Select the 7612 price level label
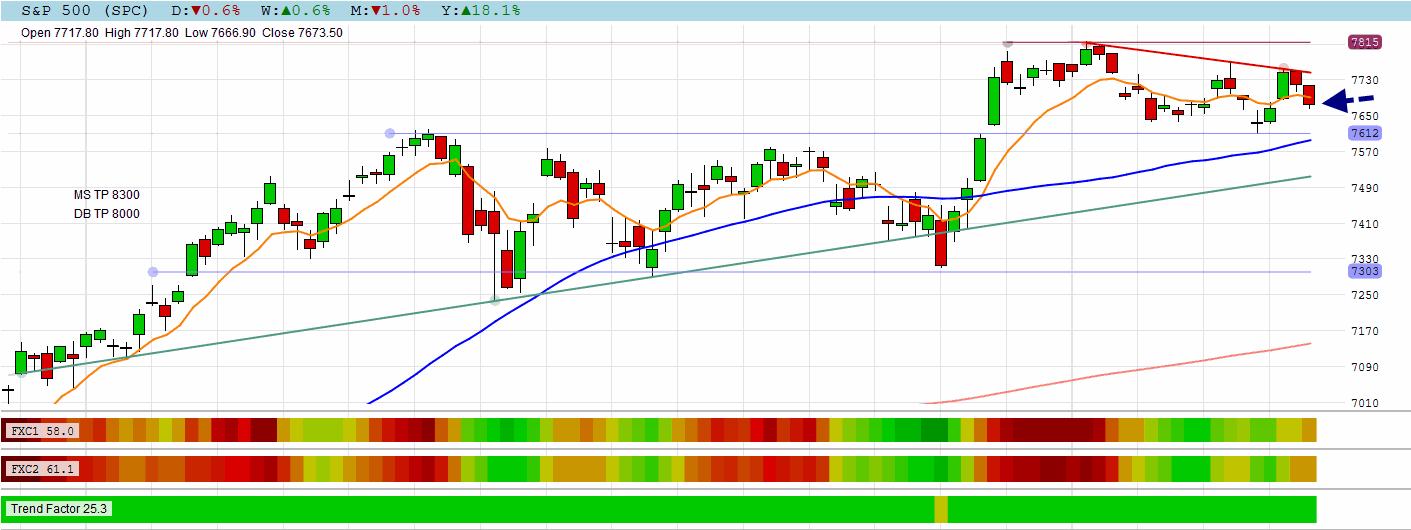 pos(1365,133)
